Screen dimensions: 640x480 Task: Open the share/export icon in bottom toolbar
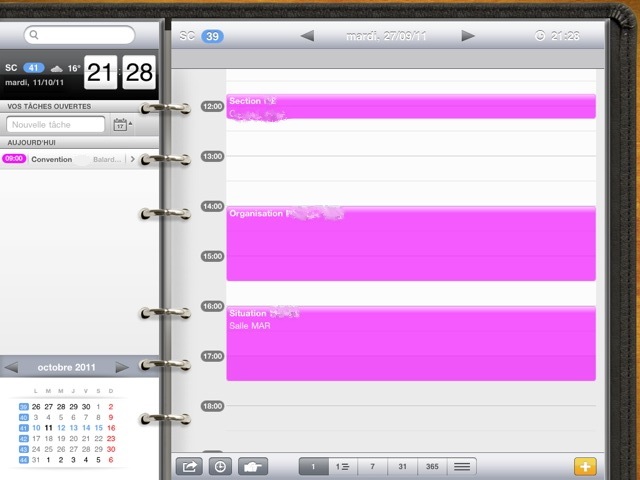[x=188, y=466]
